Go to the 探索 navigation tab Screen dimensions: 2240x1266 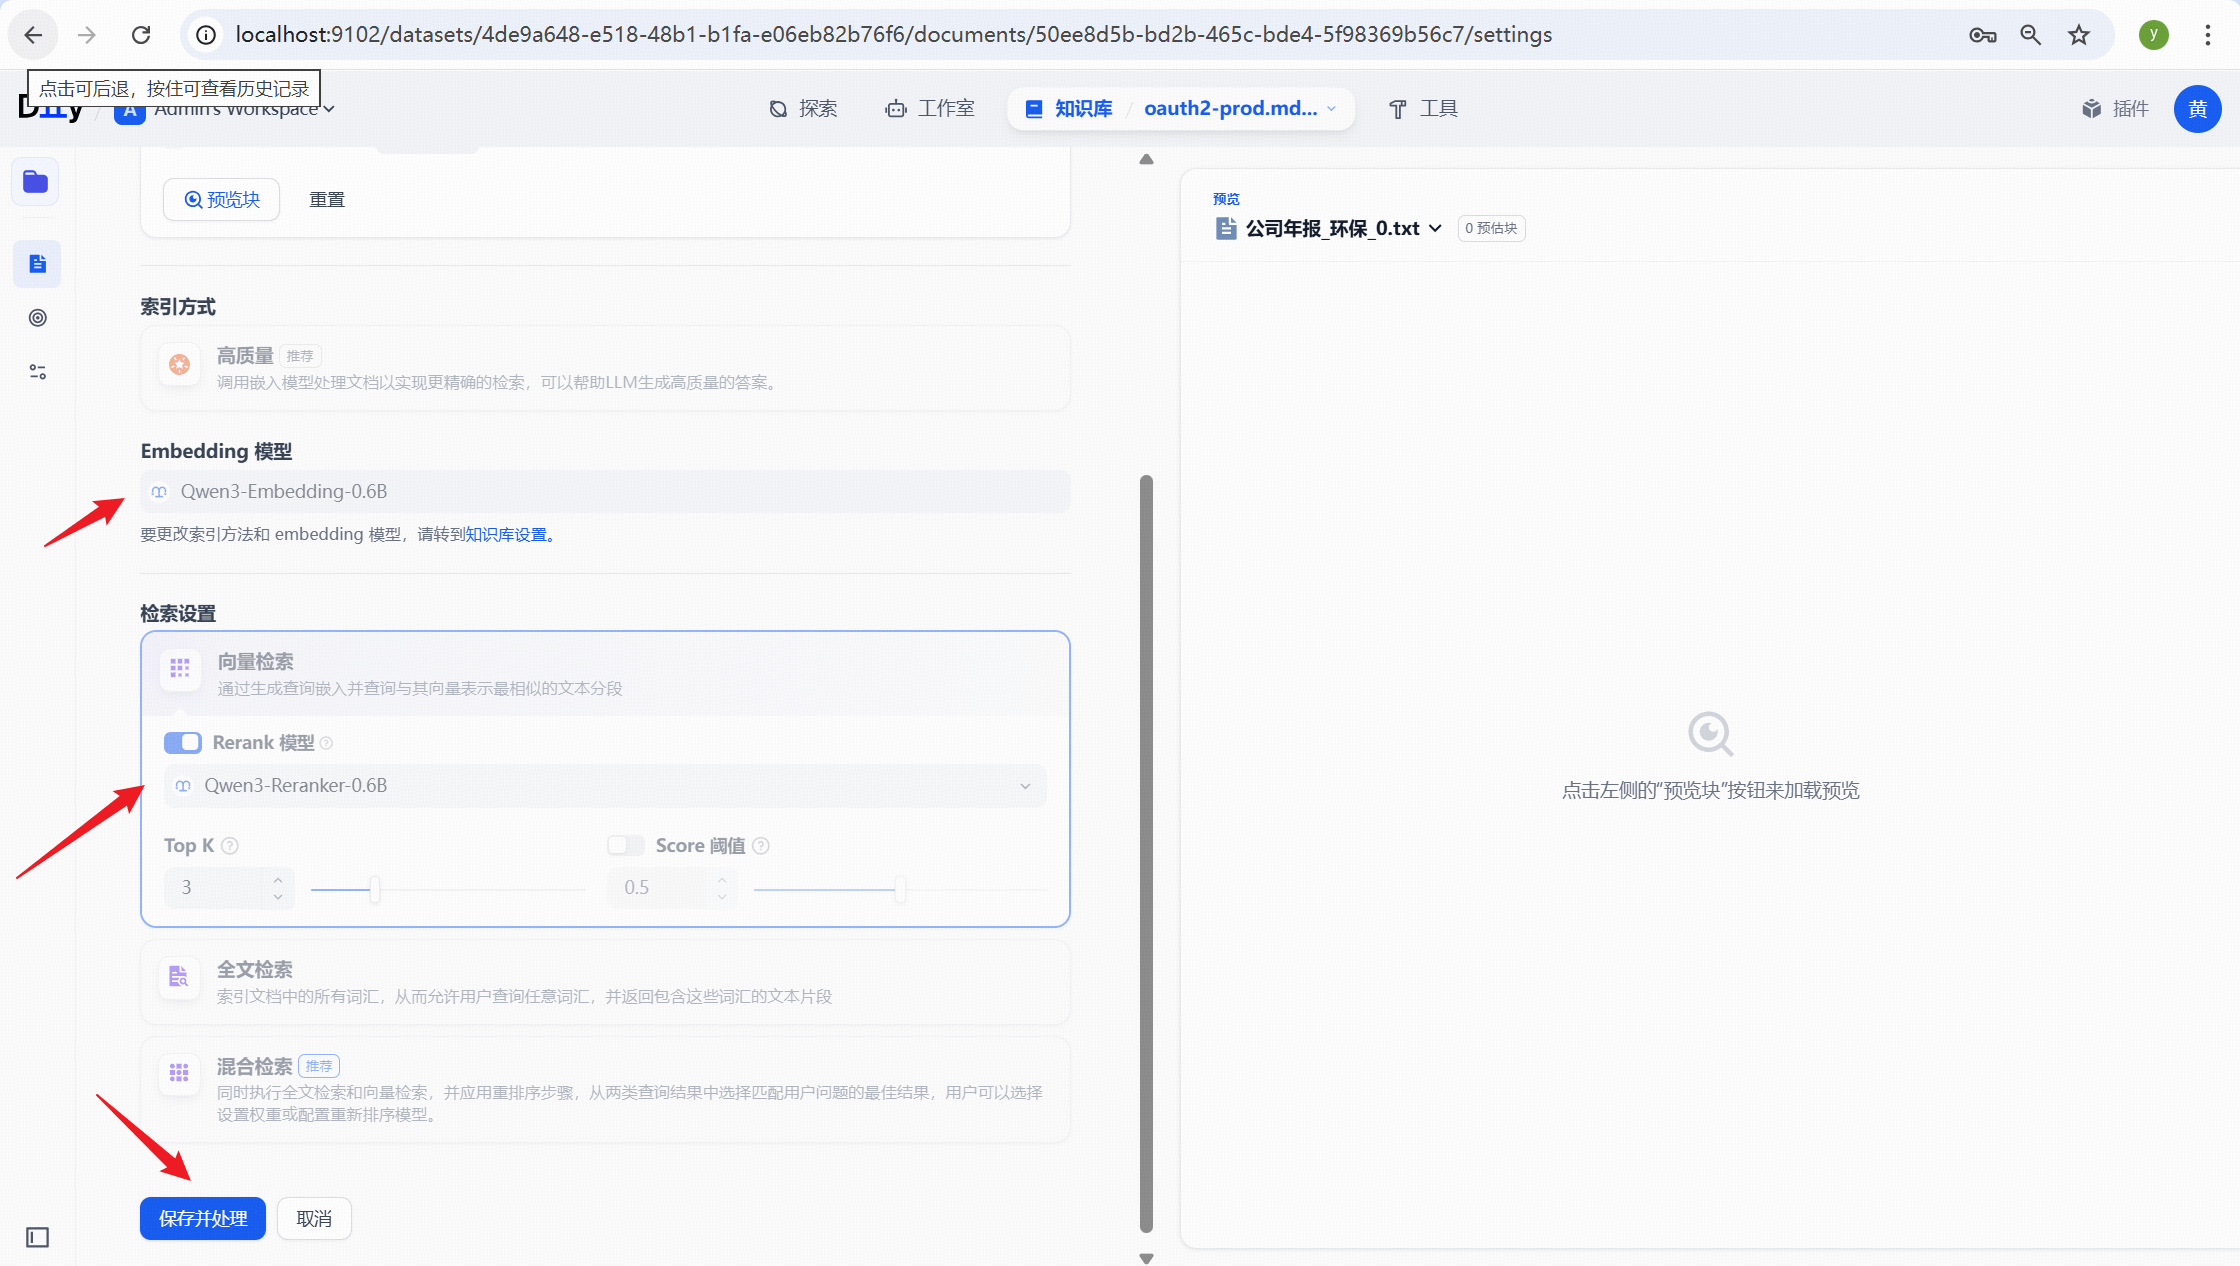803,109
